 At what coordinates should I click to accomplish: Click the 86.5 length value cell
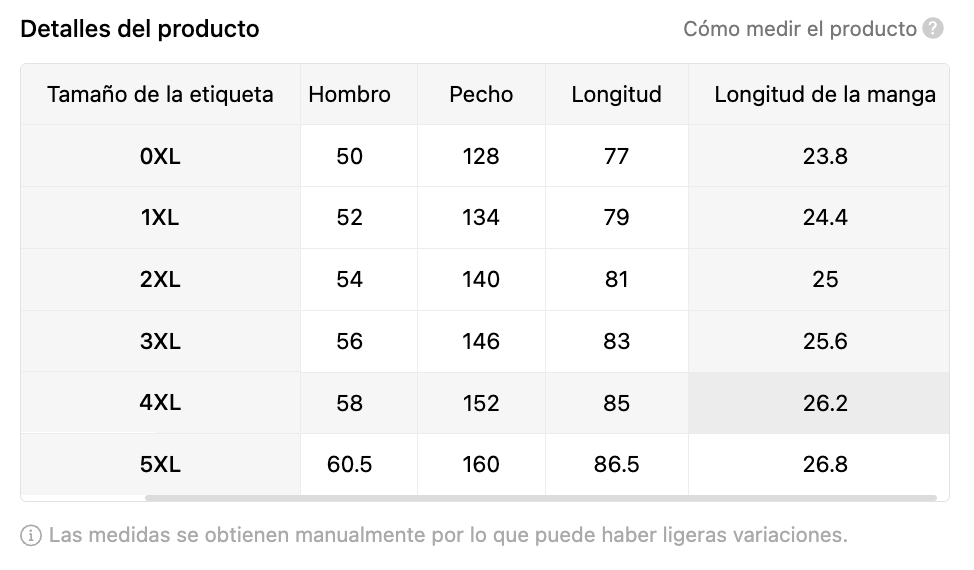(x=617, y=464)
